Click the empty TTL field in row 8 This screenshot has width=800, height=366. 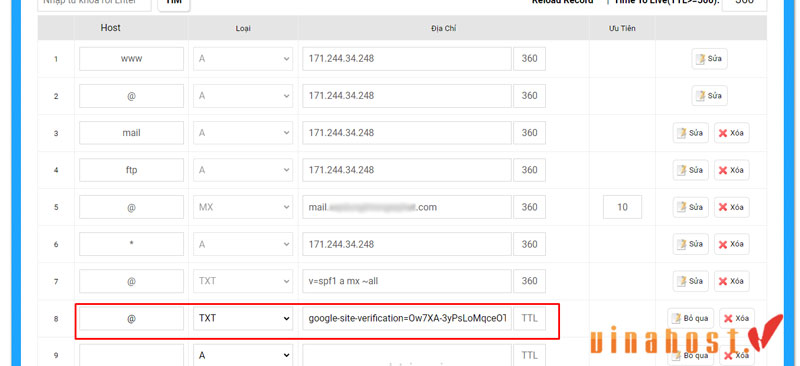click(x=530, y=318)
